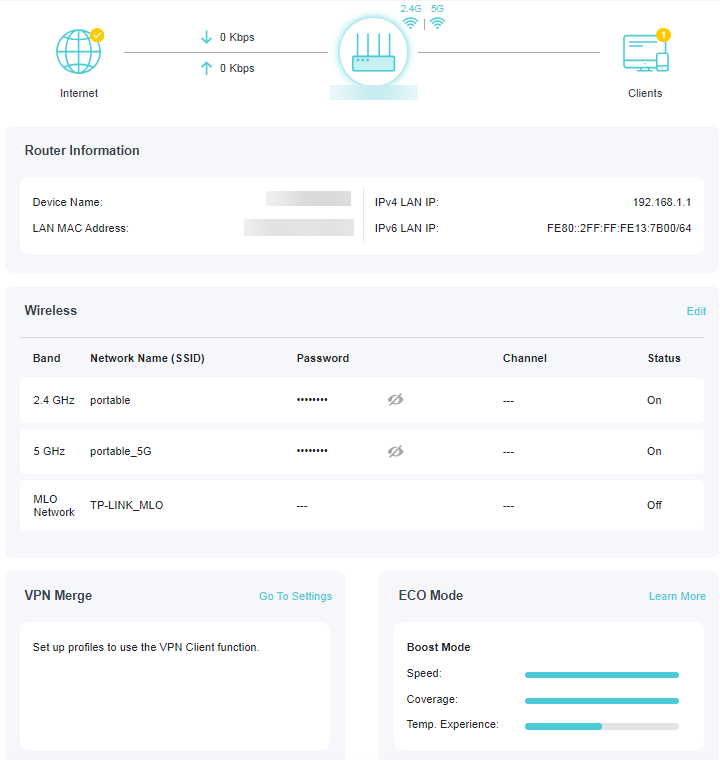Edit the Wireless settings
720x760 pixels.
coord(696,311)
